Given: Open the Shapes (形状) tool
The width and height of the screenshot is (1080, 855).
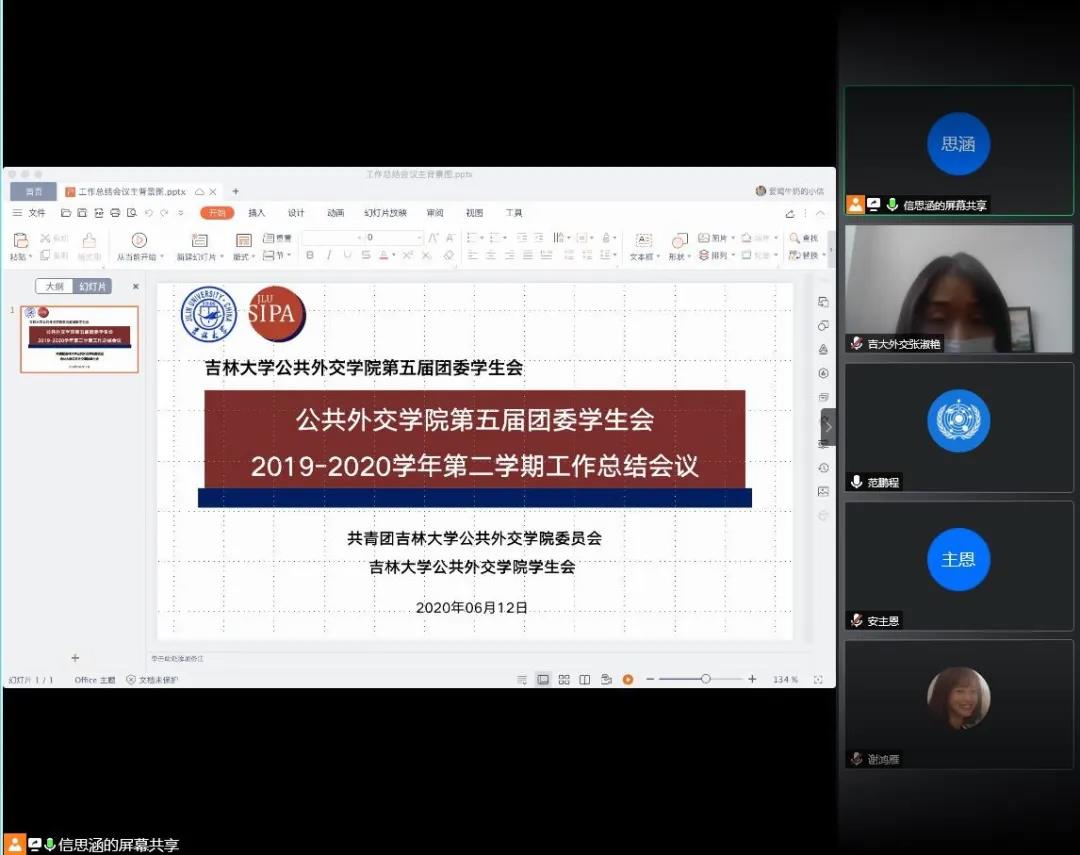Looking at the screenshot, I should pyautogui.click(x=680, y=241).
